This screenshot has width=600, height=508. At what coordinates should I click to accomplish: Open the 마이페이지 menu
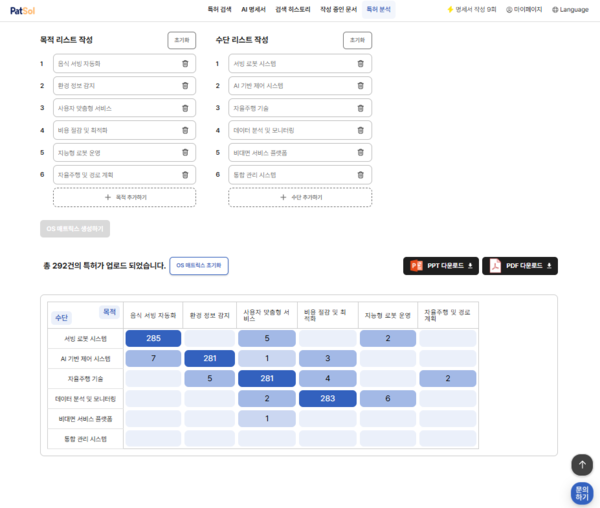[524, 9]
